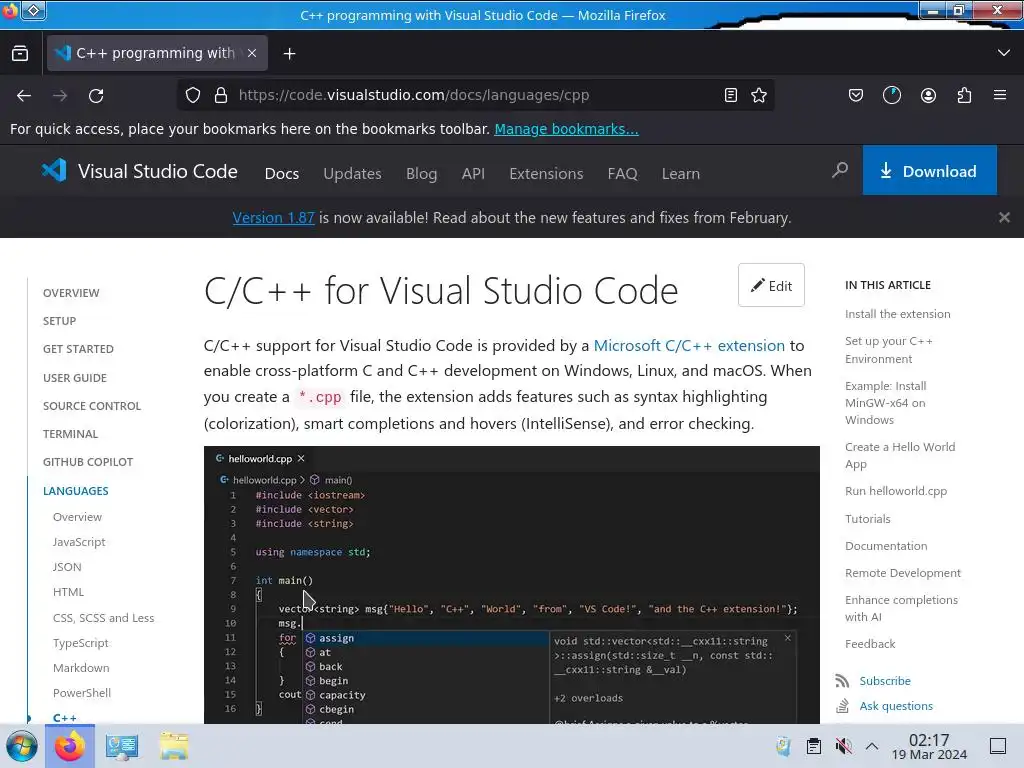Click the Manage bookmarks link
This screenshot has width=1024, height=768.
pos(566,129)
